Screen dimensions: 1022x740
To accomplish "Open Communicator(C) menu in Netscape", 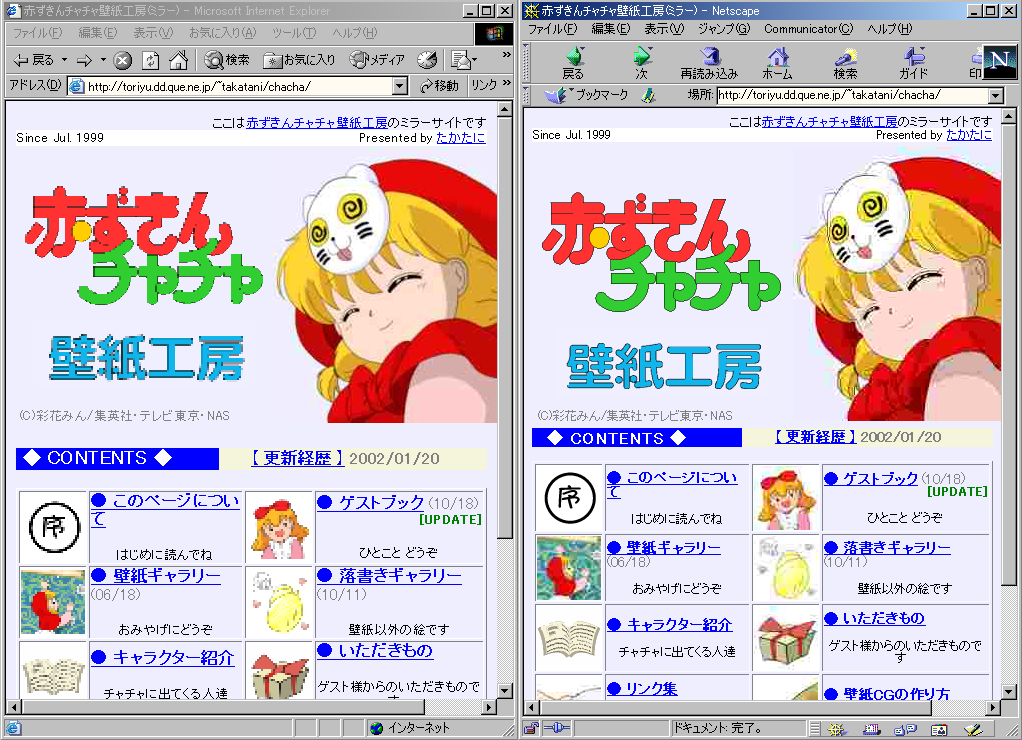I will (808, 29).
